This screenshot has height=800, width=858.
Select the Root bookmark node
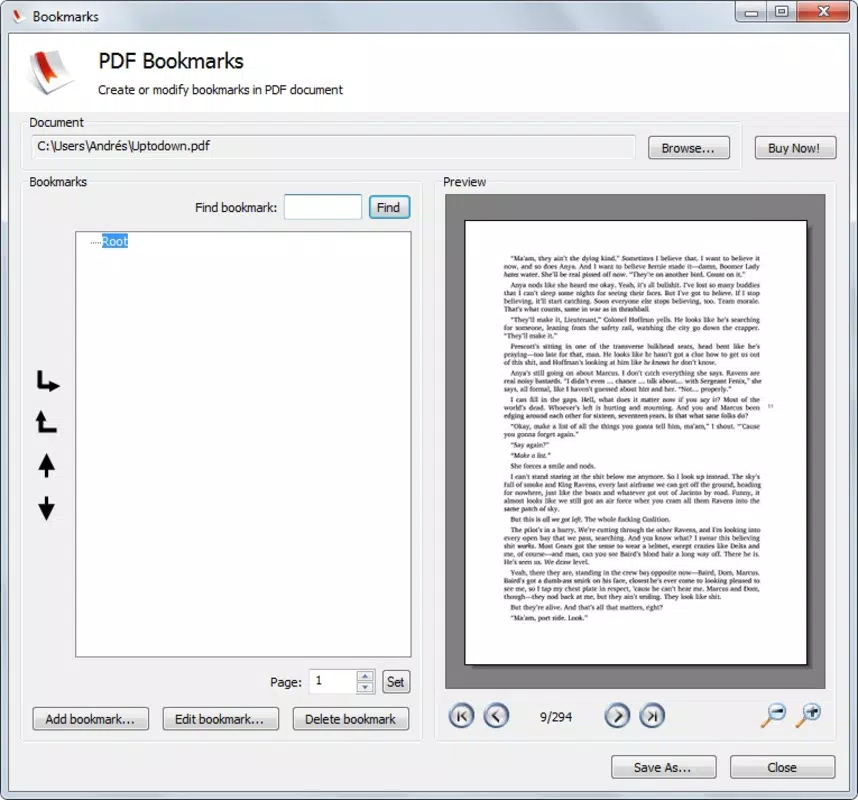pyautogui.click(x=114, y=241)
